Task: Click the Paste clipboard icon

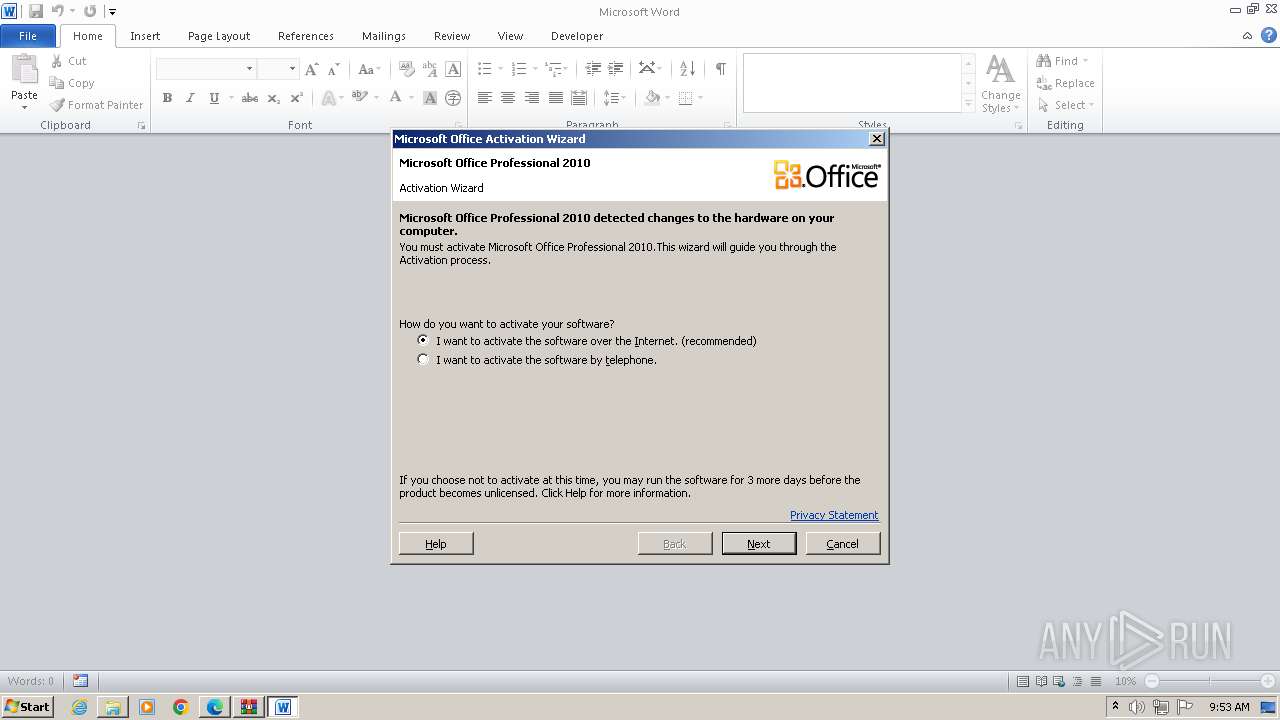Action: [24, 70]
